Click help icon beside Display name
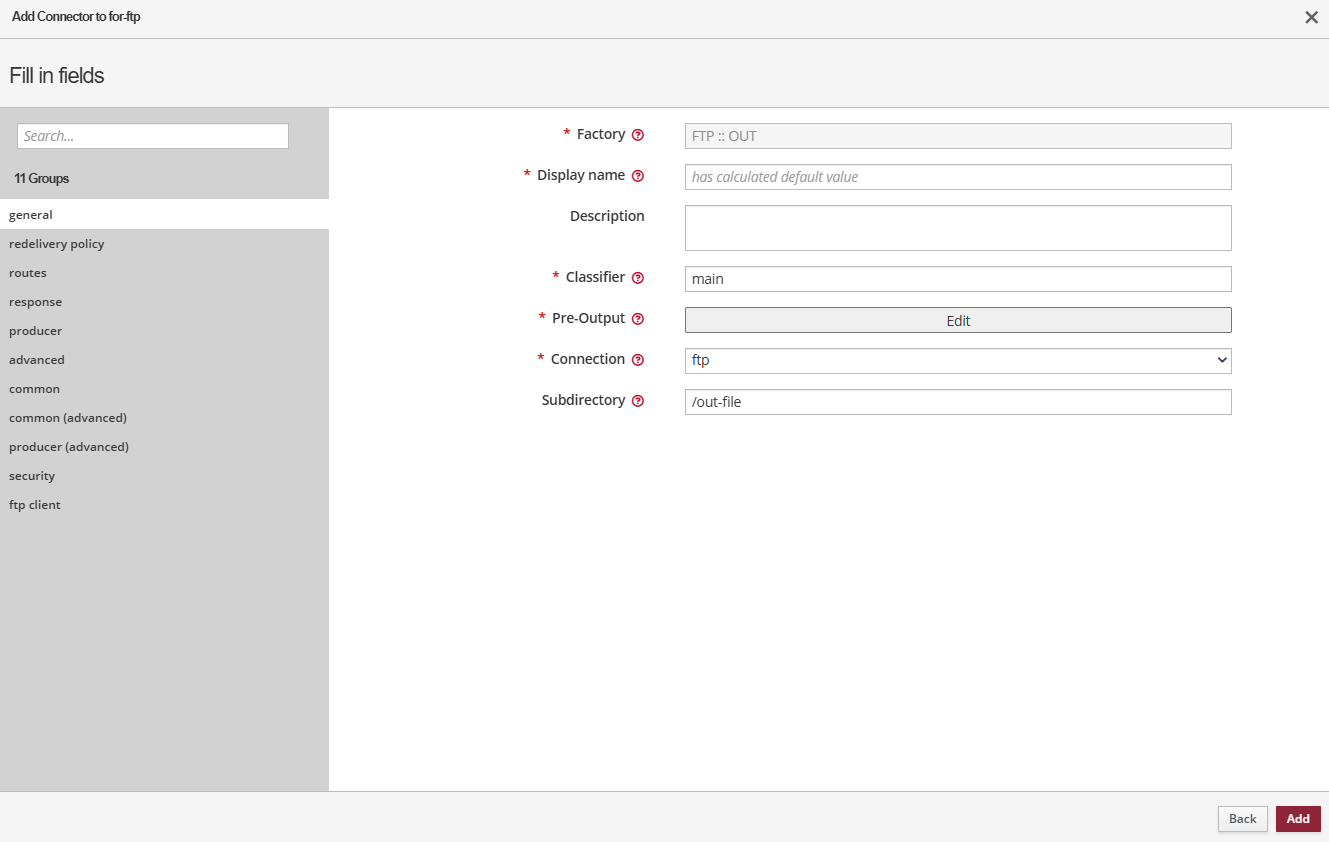The height and width of the screenshot is (842, 1329). (x=638, y=176)
